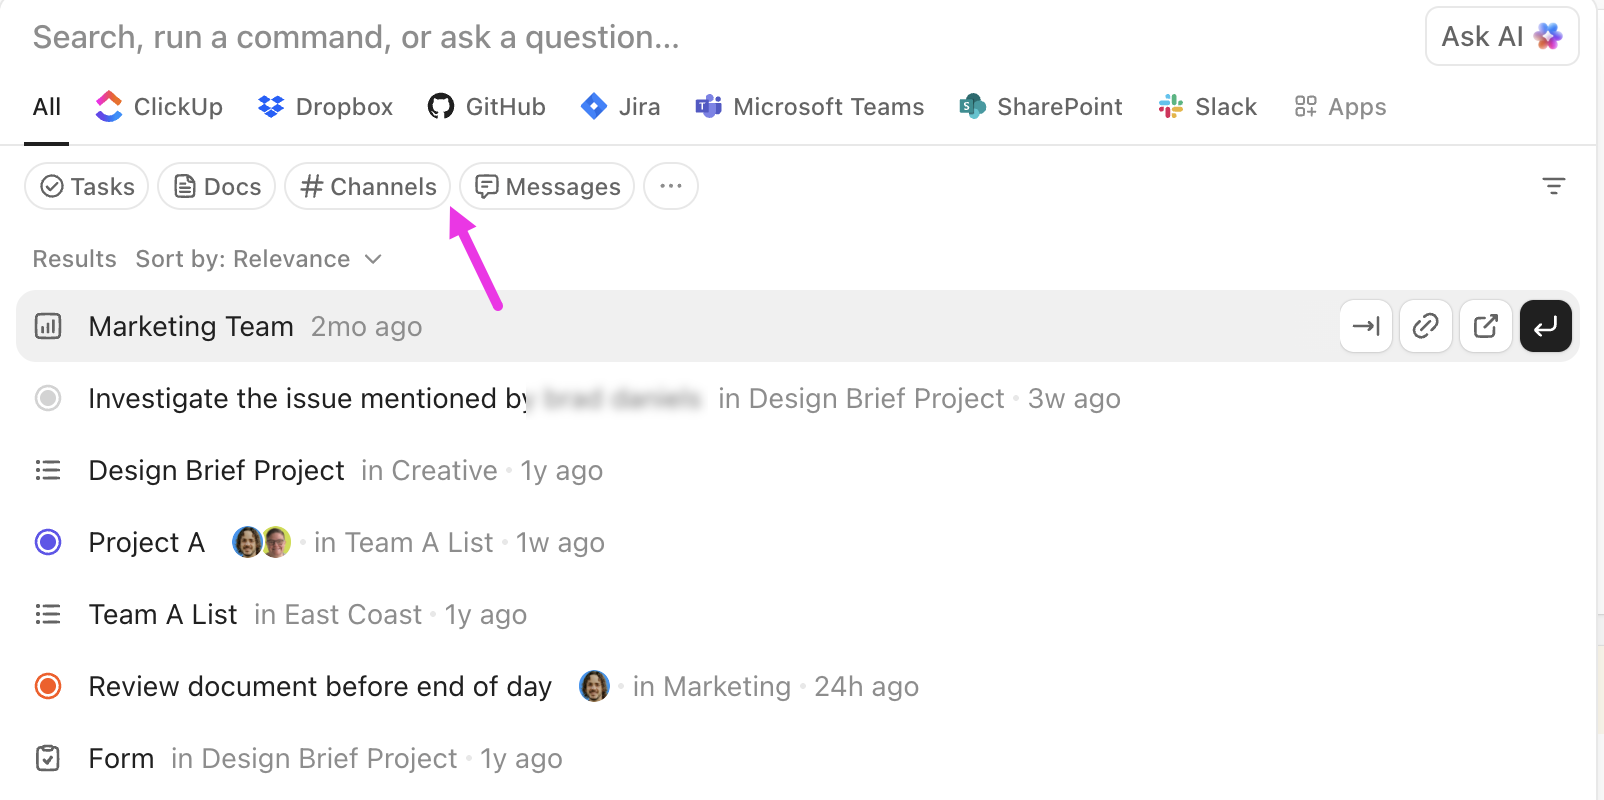Toggle the Tasks filter chip
Image resolution: width=1604 pixels, height=800 pixels.
87,187
